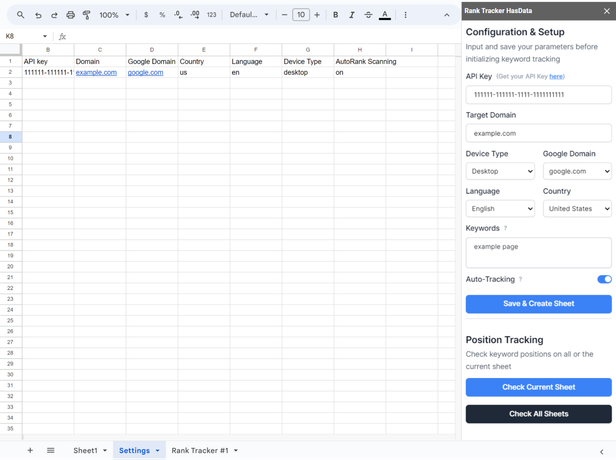This screenshot has height=460, width=616.
Task: Toggle italic formatting
Action: (352, 15)
